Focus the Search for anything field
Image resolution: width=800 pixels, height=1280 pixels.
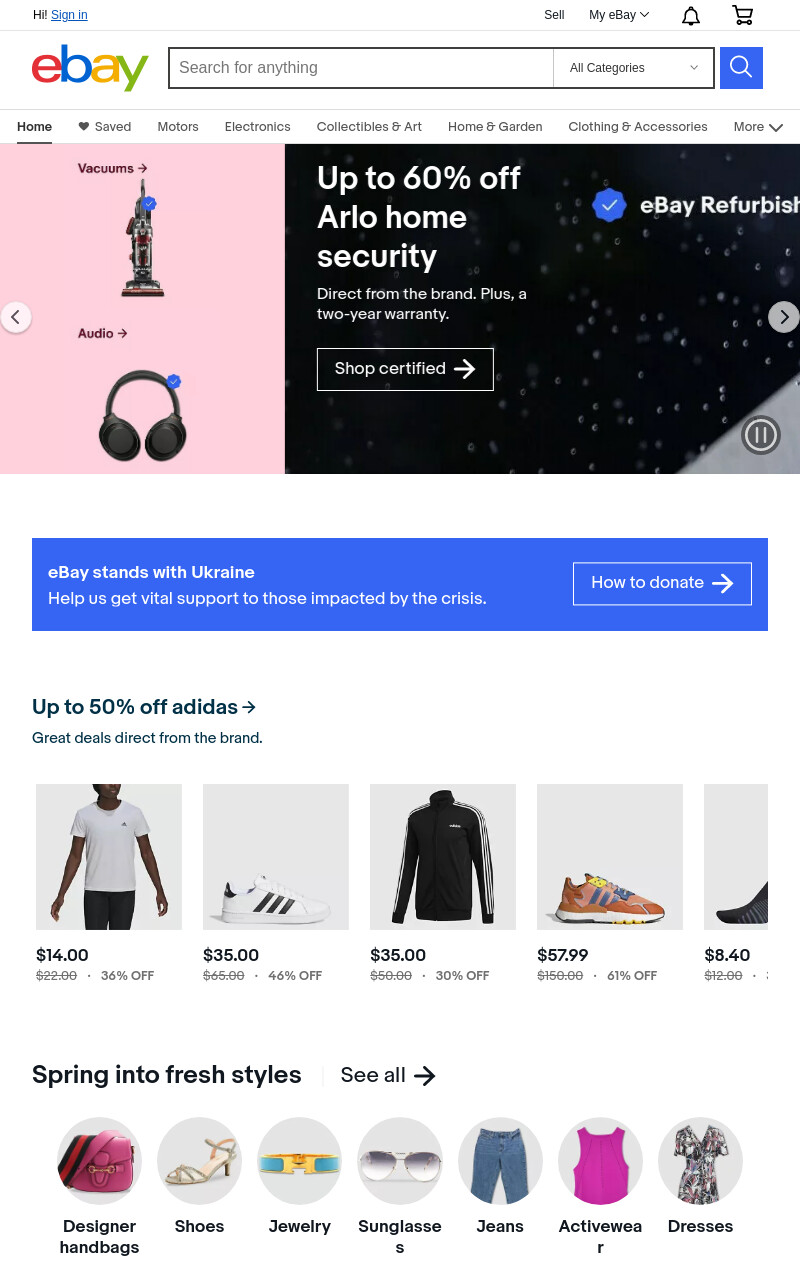(x=361, y=68)
